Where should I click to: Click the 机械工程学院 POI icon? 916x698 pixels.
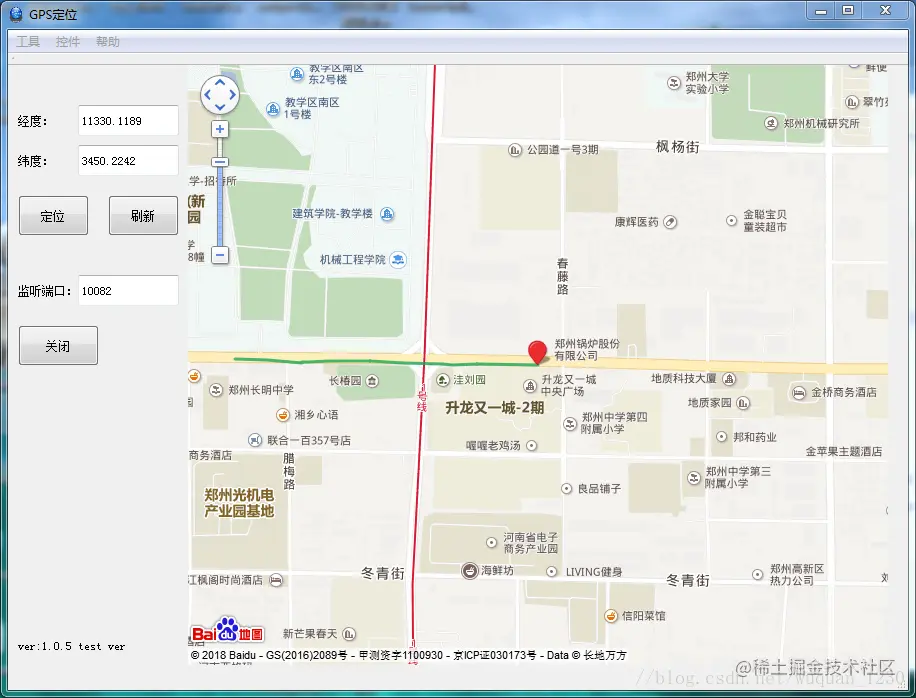(x=398, y=259)
